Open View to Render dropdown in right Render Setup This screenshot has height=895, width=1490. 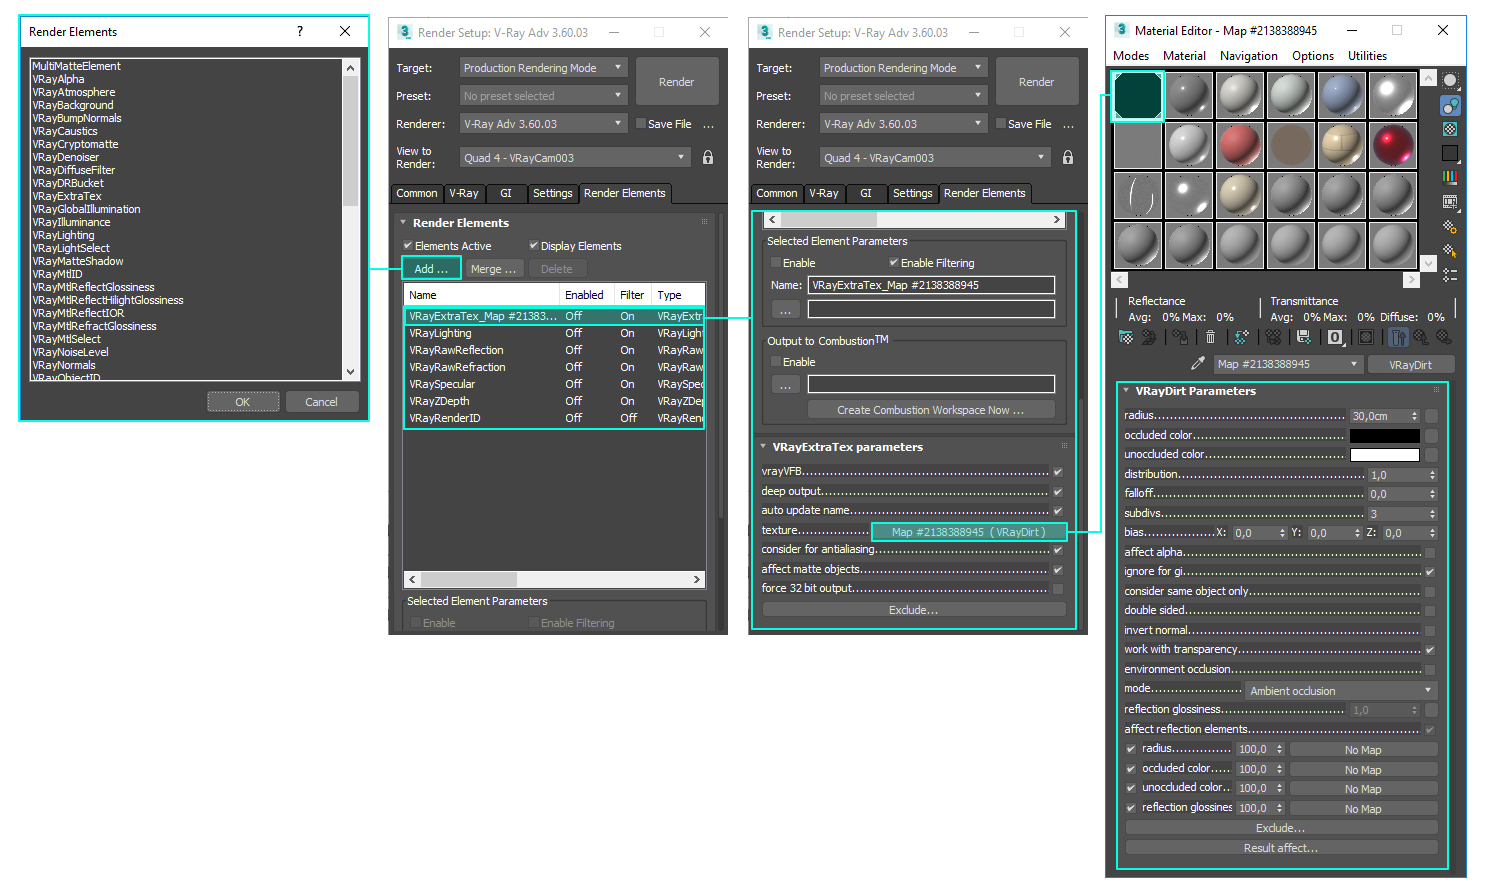(936, 158)
